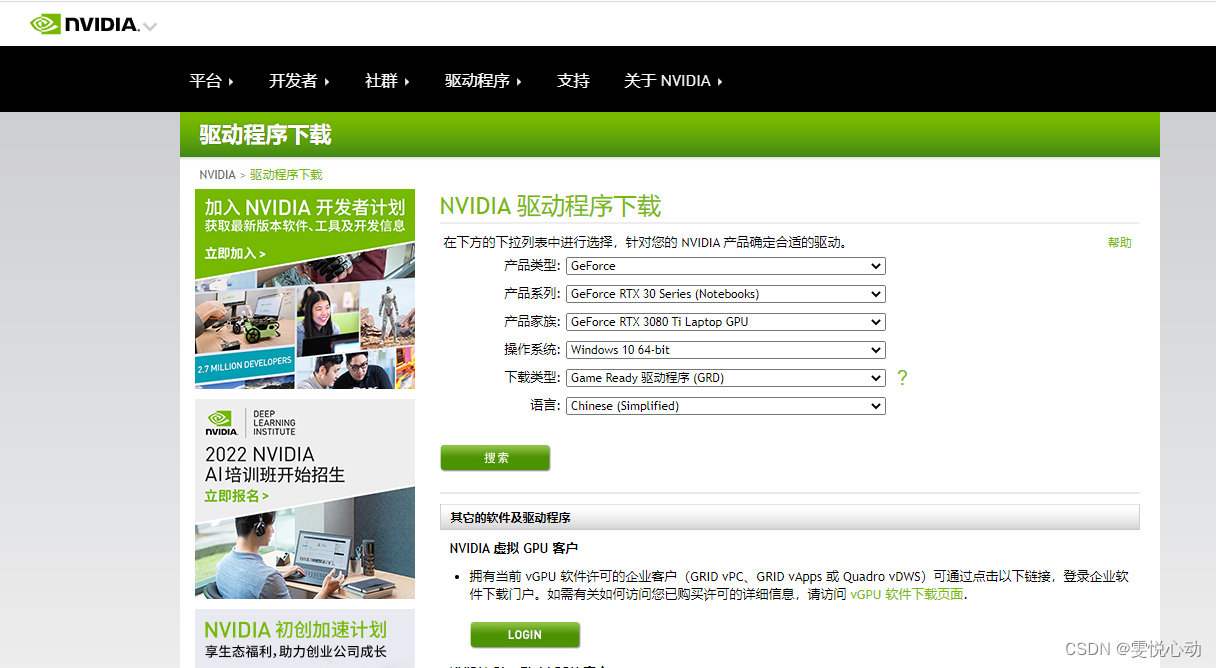This screenshot has width=1216, height=668.
Task: Open the 产品类型 dropdown showing GeForce
Action: click(725, 266)
